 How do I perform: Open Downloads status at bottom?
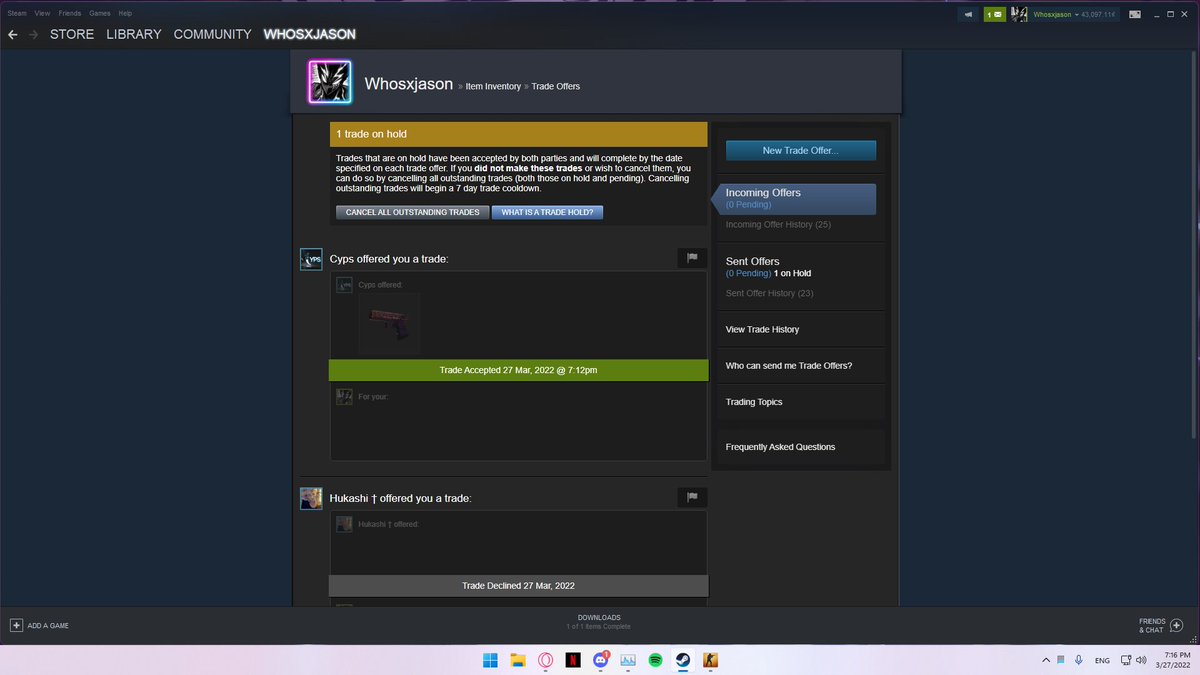599,621
